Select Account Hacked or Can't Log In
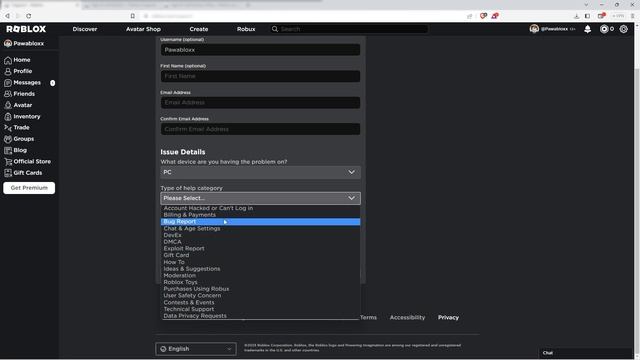The width and height of the screenshot is (640, 360). click(x=260, y=208)
